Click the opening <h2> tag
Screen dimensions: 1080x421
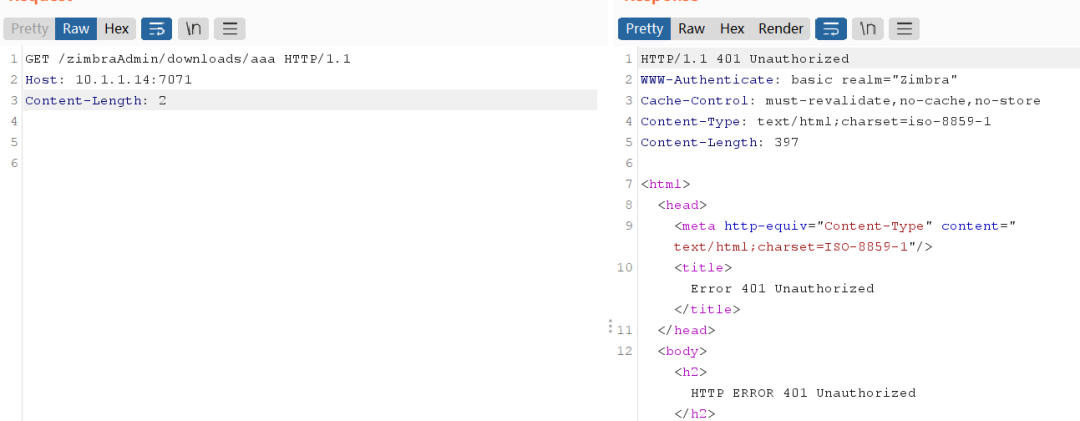(690, 372)
